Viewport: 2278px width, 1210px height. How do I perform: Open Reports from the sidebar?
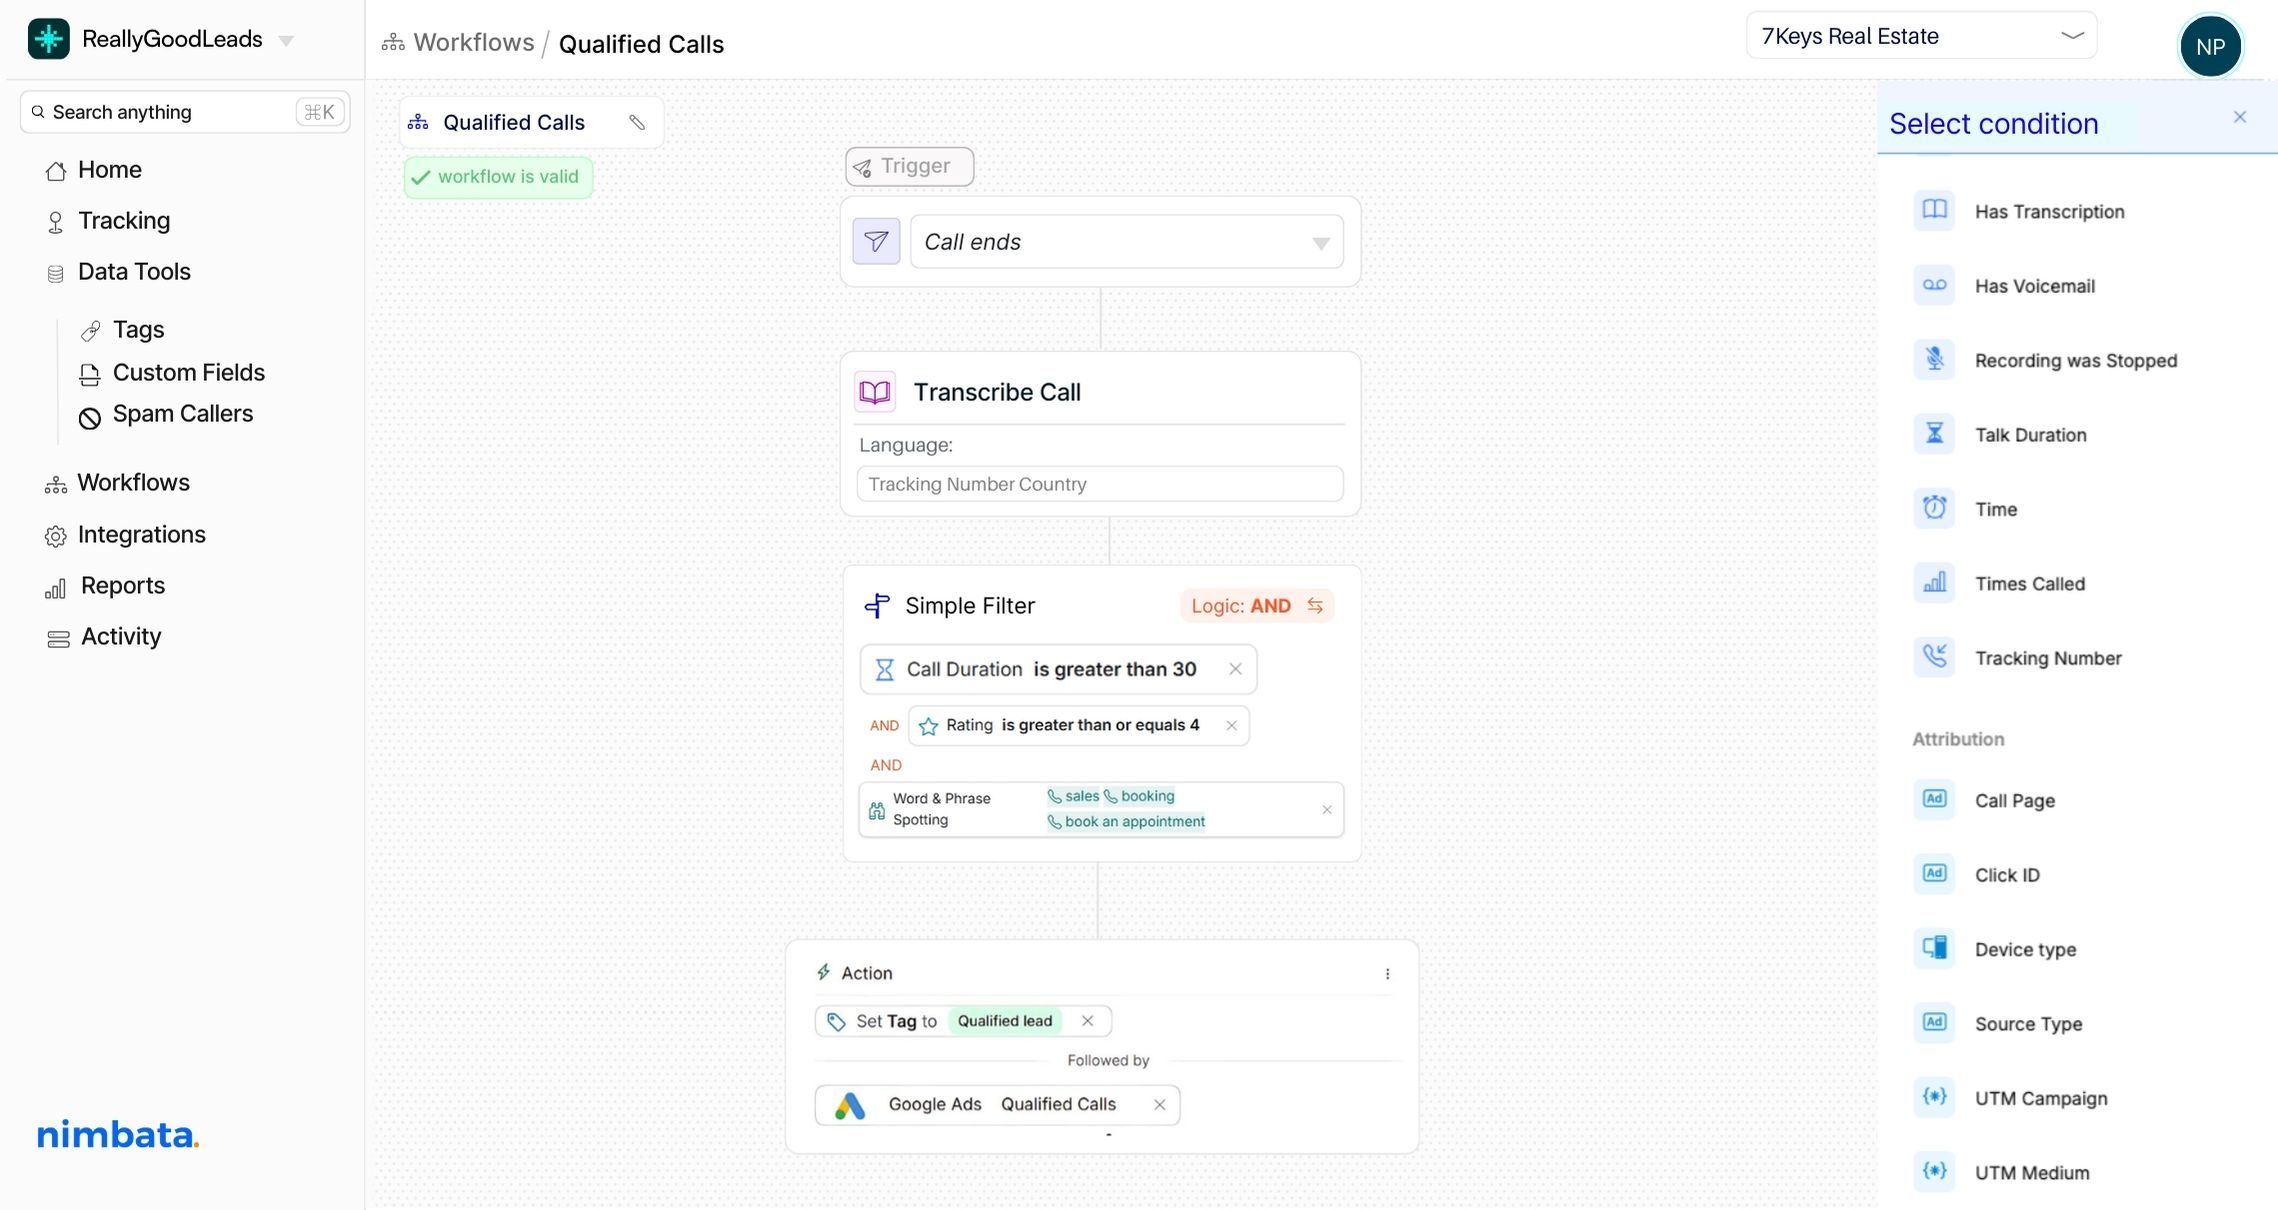point(122,586)
